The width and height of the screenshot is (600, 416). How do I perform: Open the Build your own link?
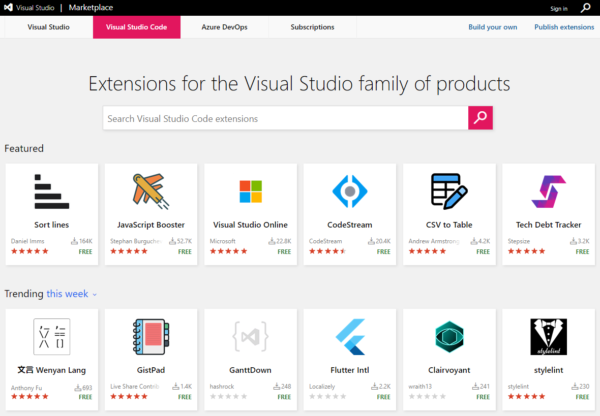pos(492,27)
